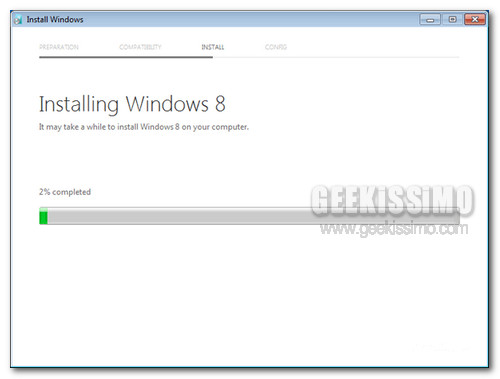Click the "It may take a while" description text
Viewport: 500px width, 379px height.
pos(144,127)
